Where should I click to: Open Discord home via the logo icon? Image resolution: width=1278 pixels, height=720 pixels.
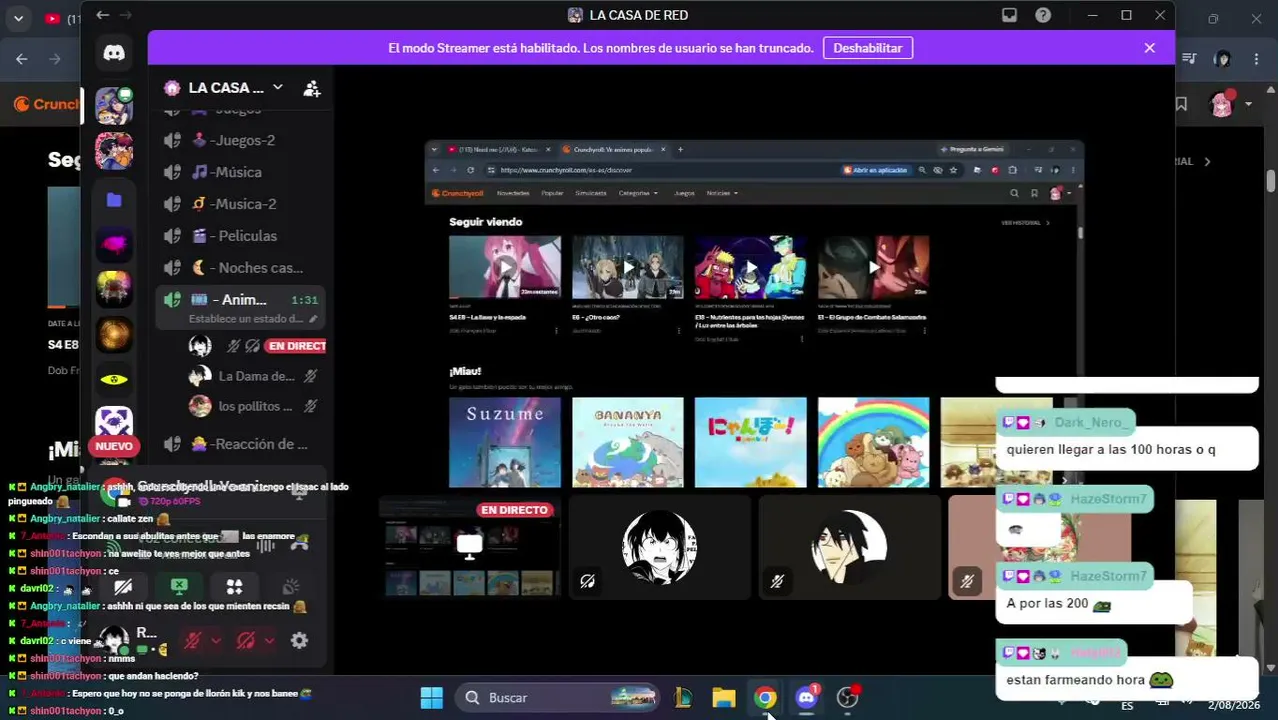[114, 53]
